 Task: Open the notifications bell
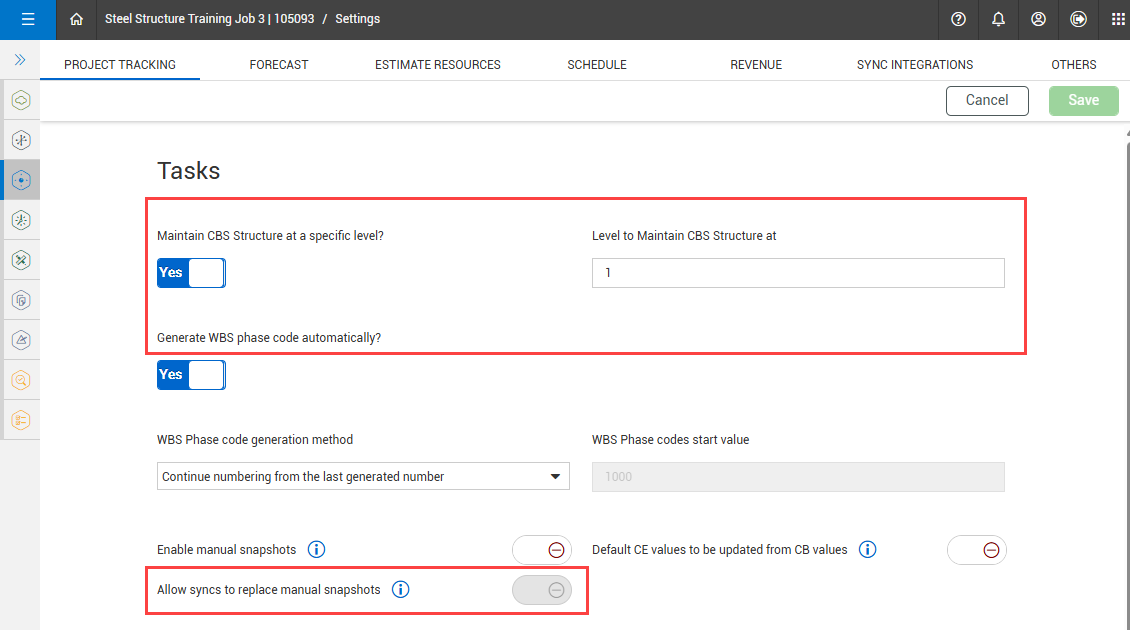[998, 19]
